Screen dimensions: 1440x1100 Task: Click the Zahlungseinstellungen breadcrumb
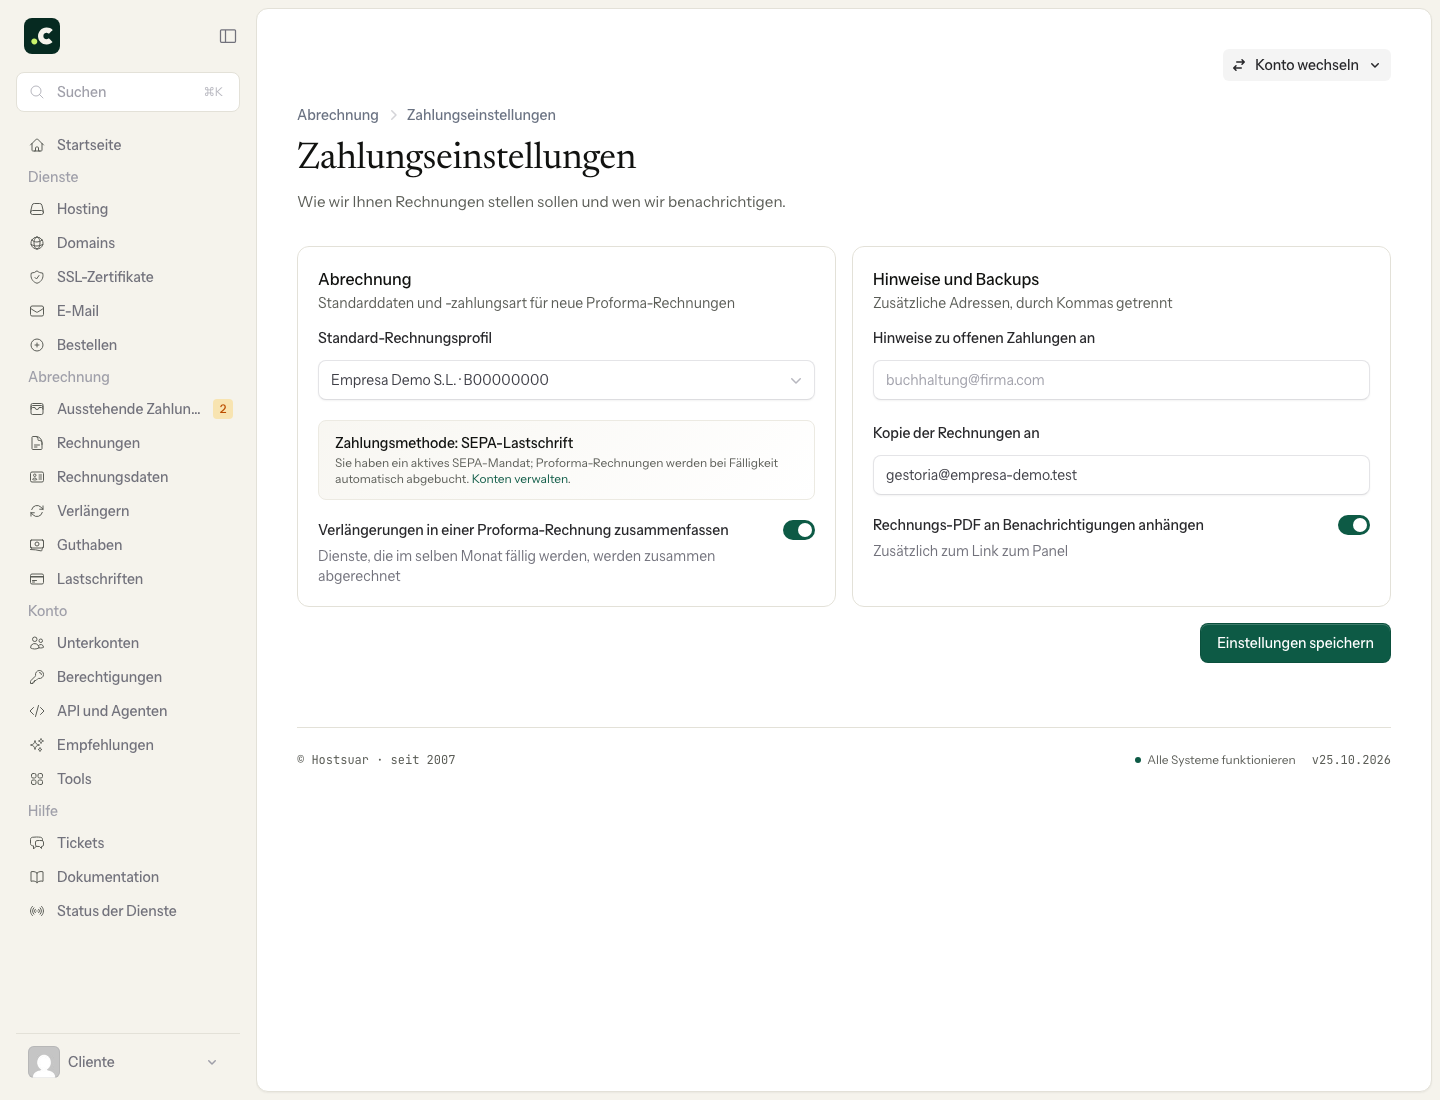(x=481, y=115)
